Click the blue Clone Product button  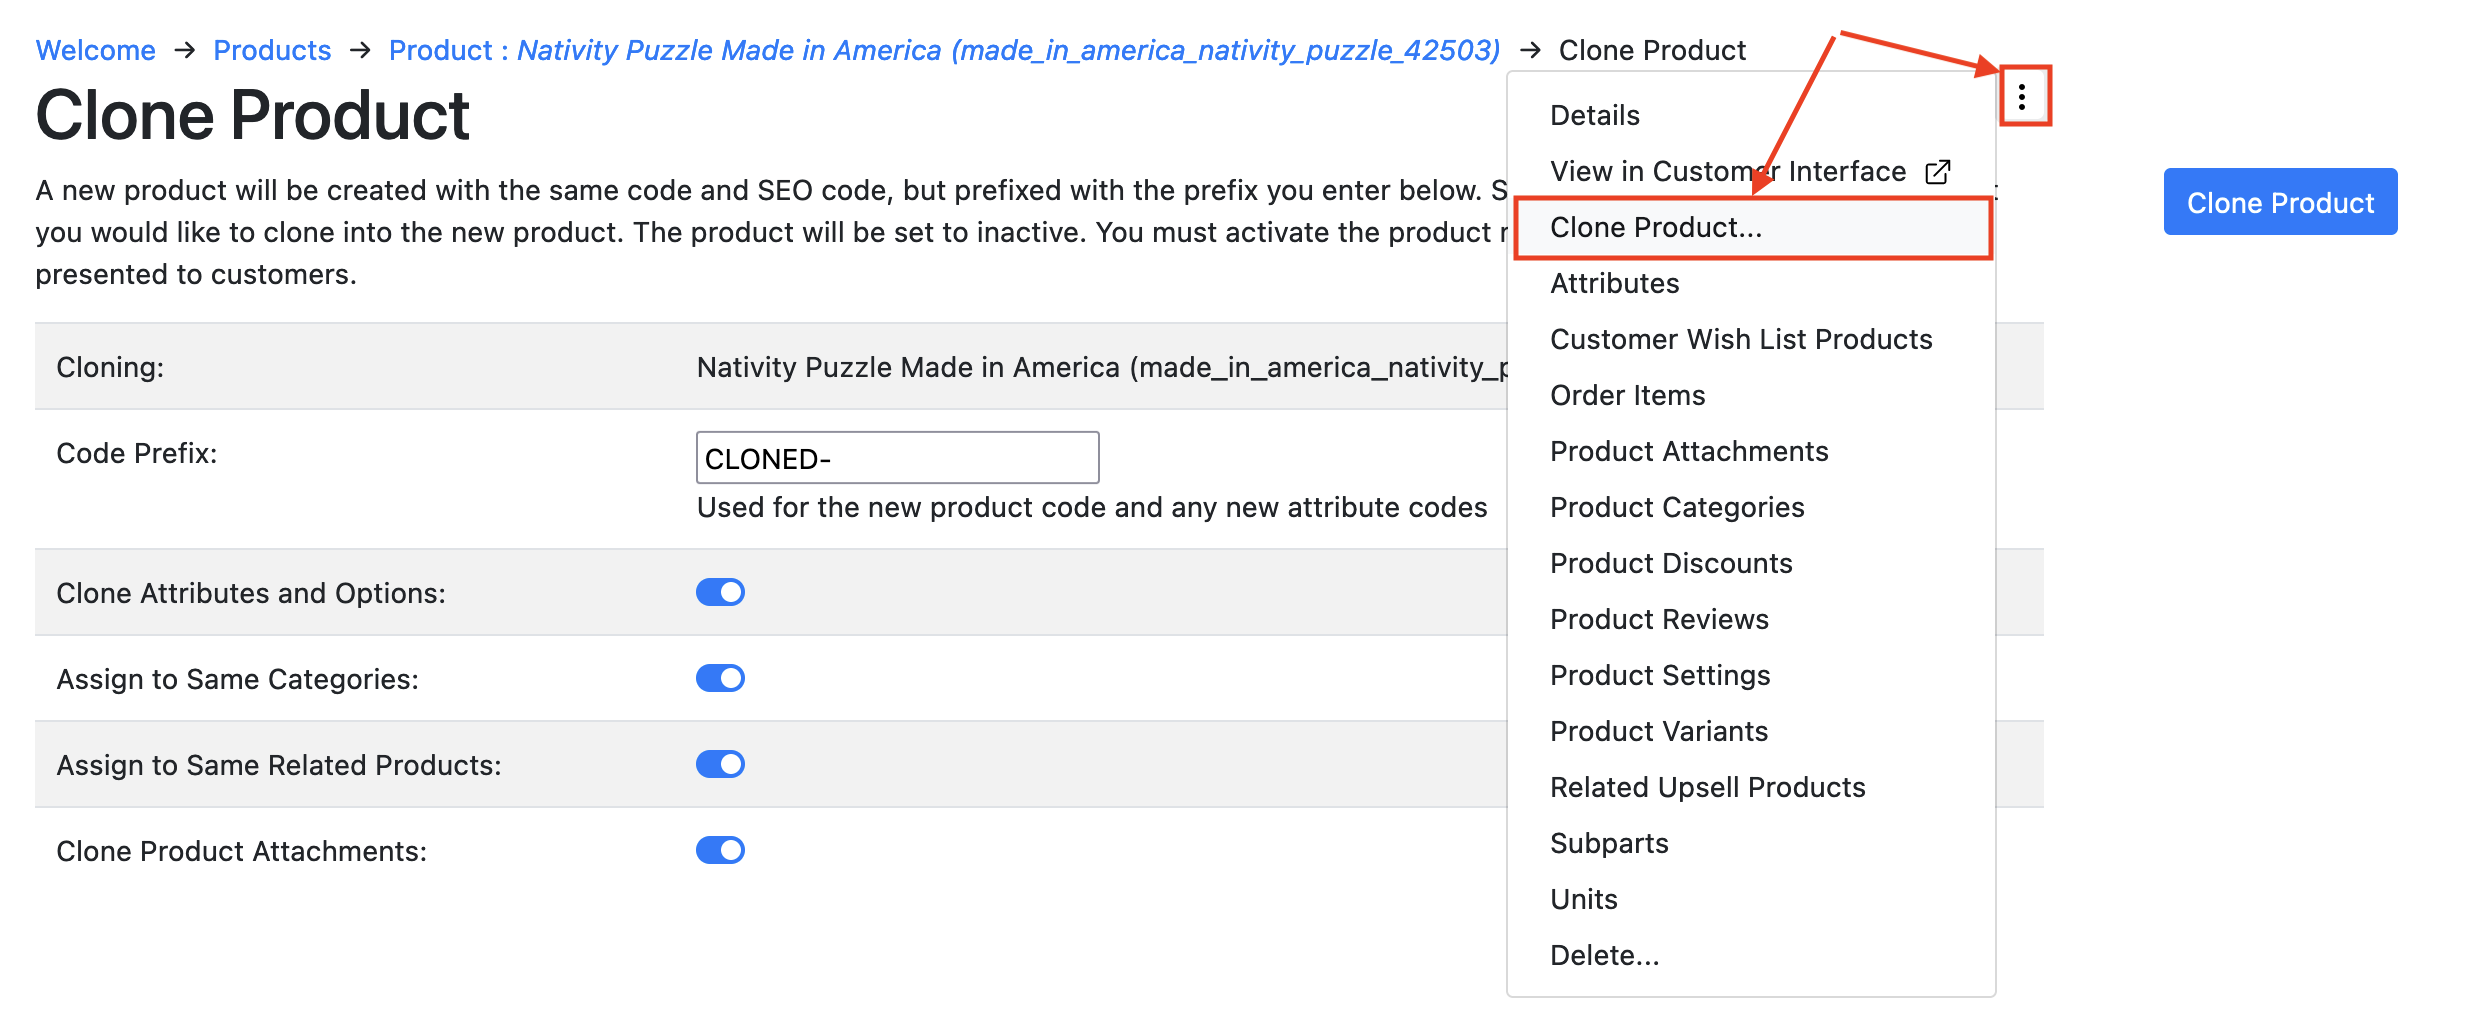coord(2280,202)
